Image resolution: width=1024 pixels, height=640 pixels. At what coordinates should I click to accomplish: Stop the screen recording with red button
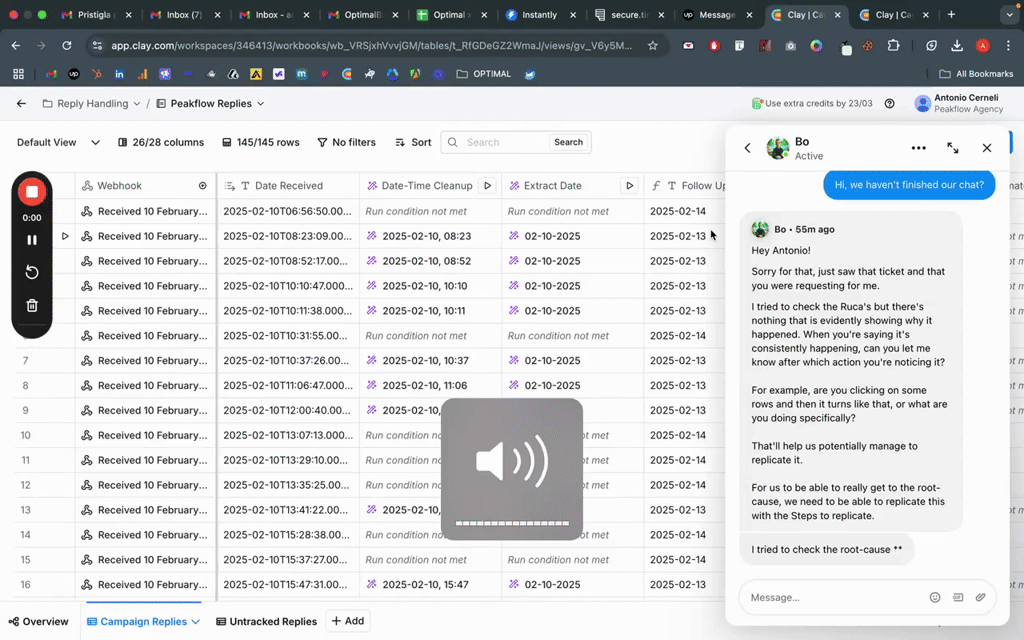pos(32,192)
